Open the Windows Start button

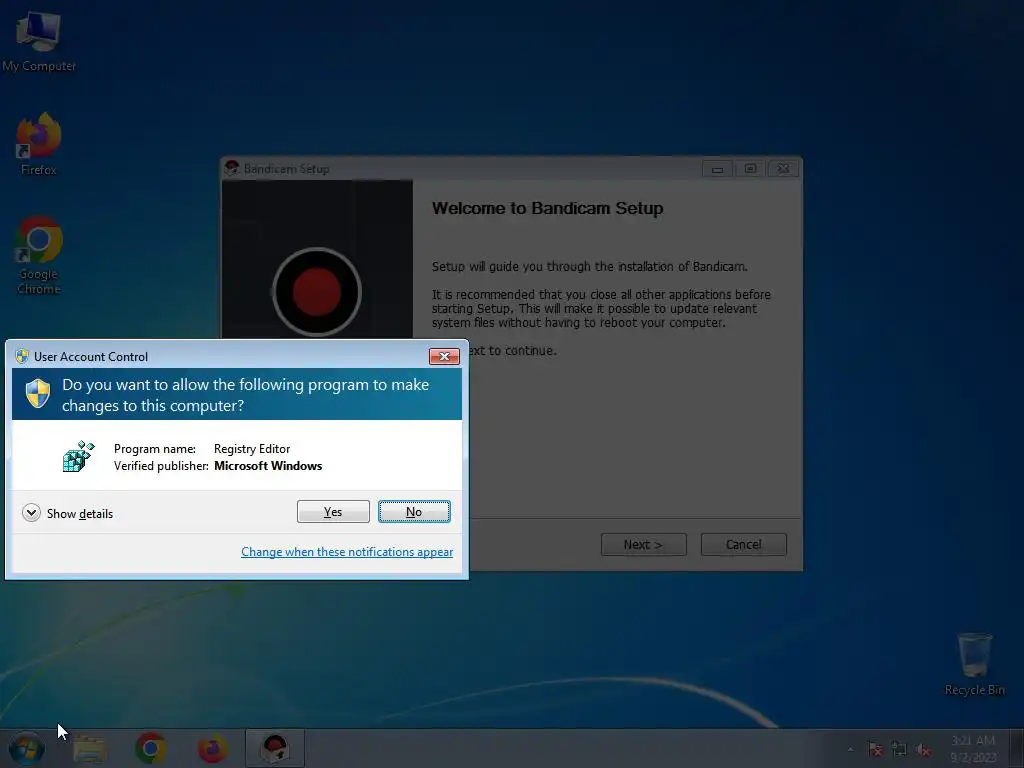point(27,748)
